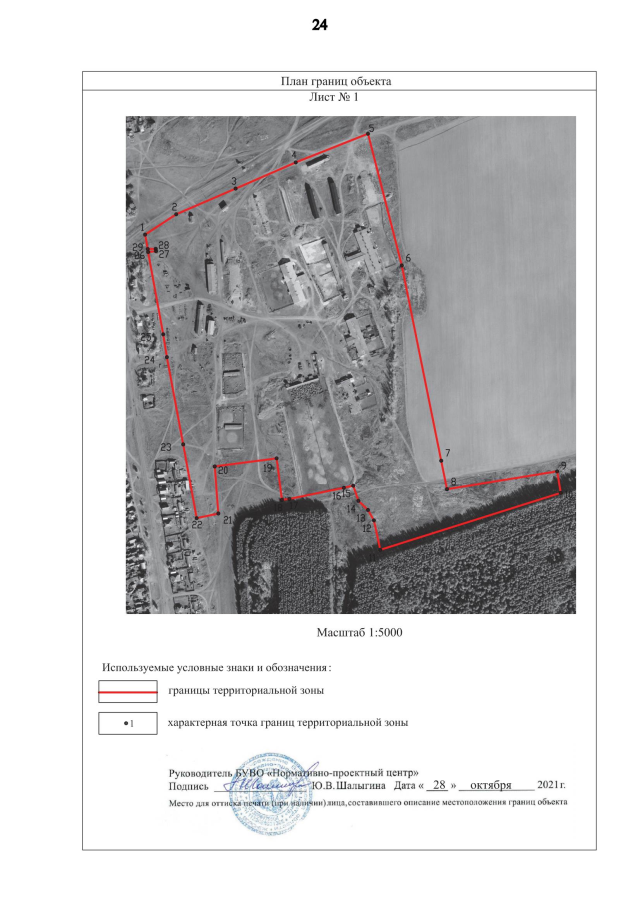The height and width of the screenshot is (905, 640).
Task: Click the 'План границ объекта' heading
Action: click(x=339, y=80)
